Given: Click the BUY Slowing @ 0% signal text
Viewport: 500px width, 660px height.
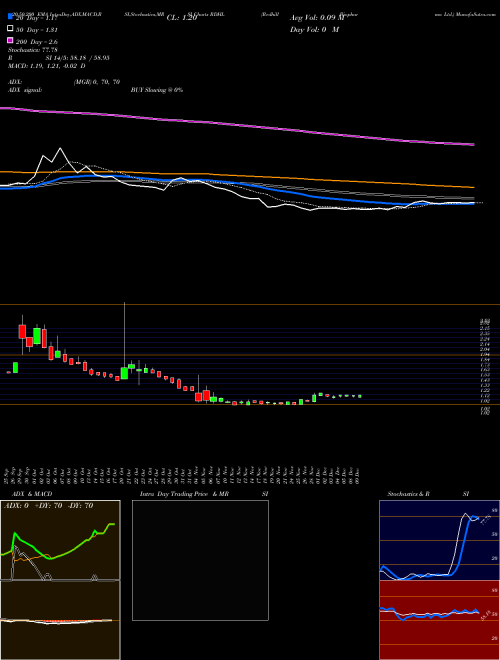Looking at the screenshot, I should [157, 90].
